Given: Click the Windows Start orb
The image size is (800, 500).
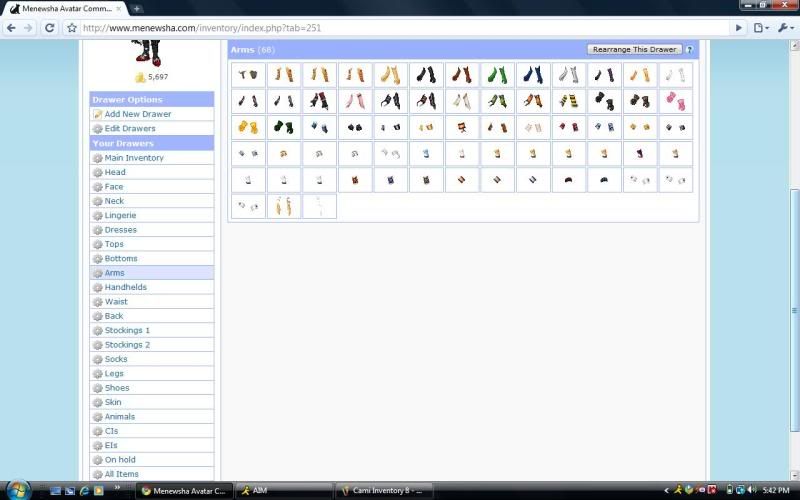Looking at the screenshot, I should coord(18,490).
